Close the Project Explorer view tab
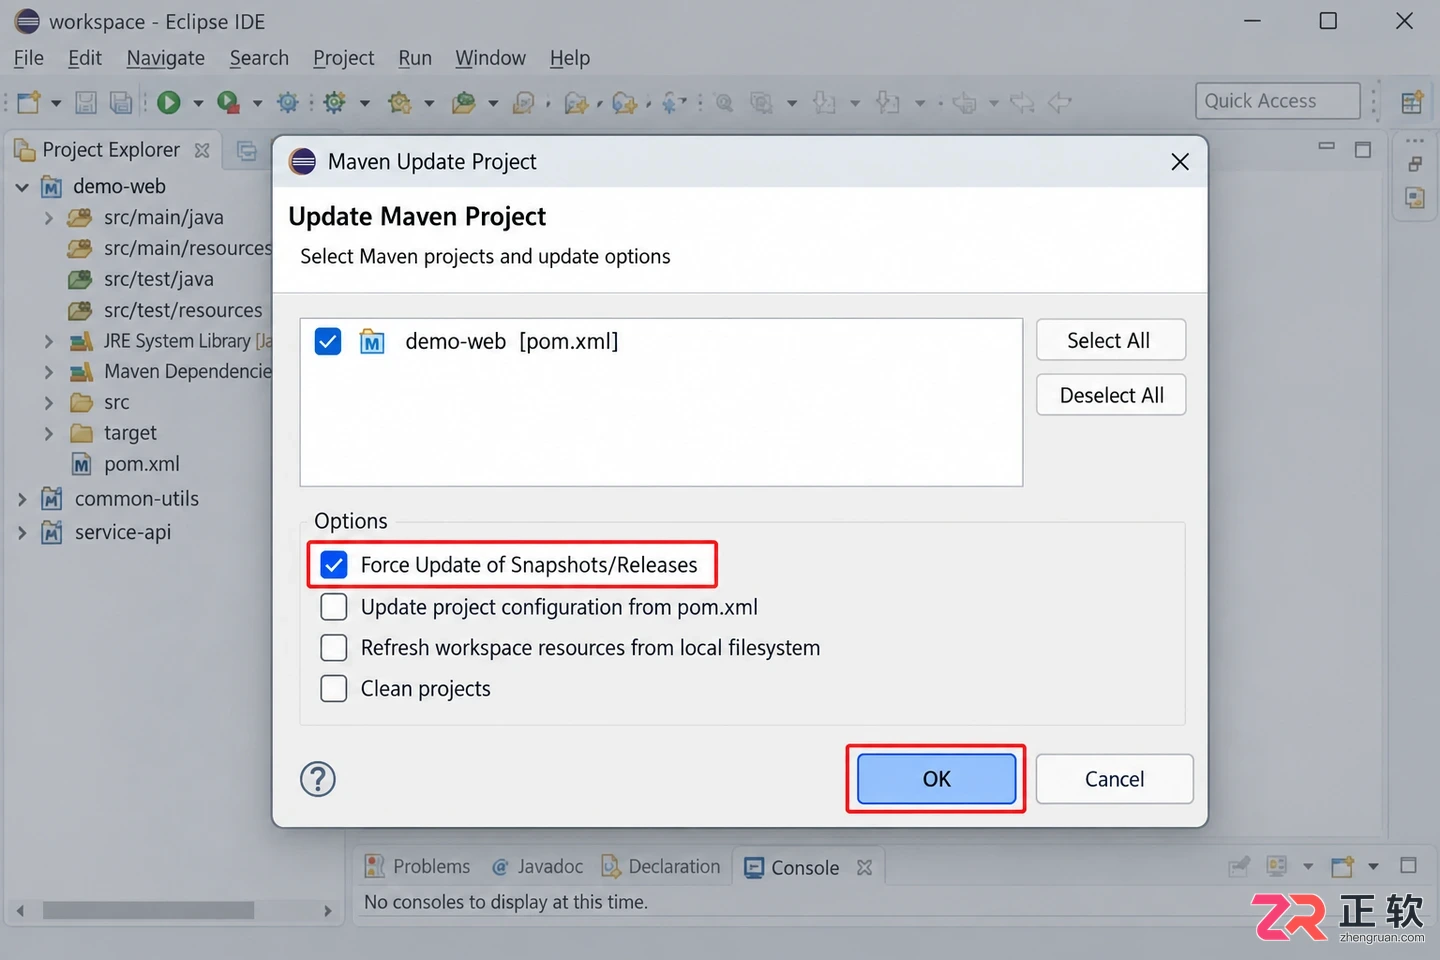 coord(202,150)
